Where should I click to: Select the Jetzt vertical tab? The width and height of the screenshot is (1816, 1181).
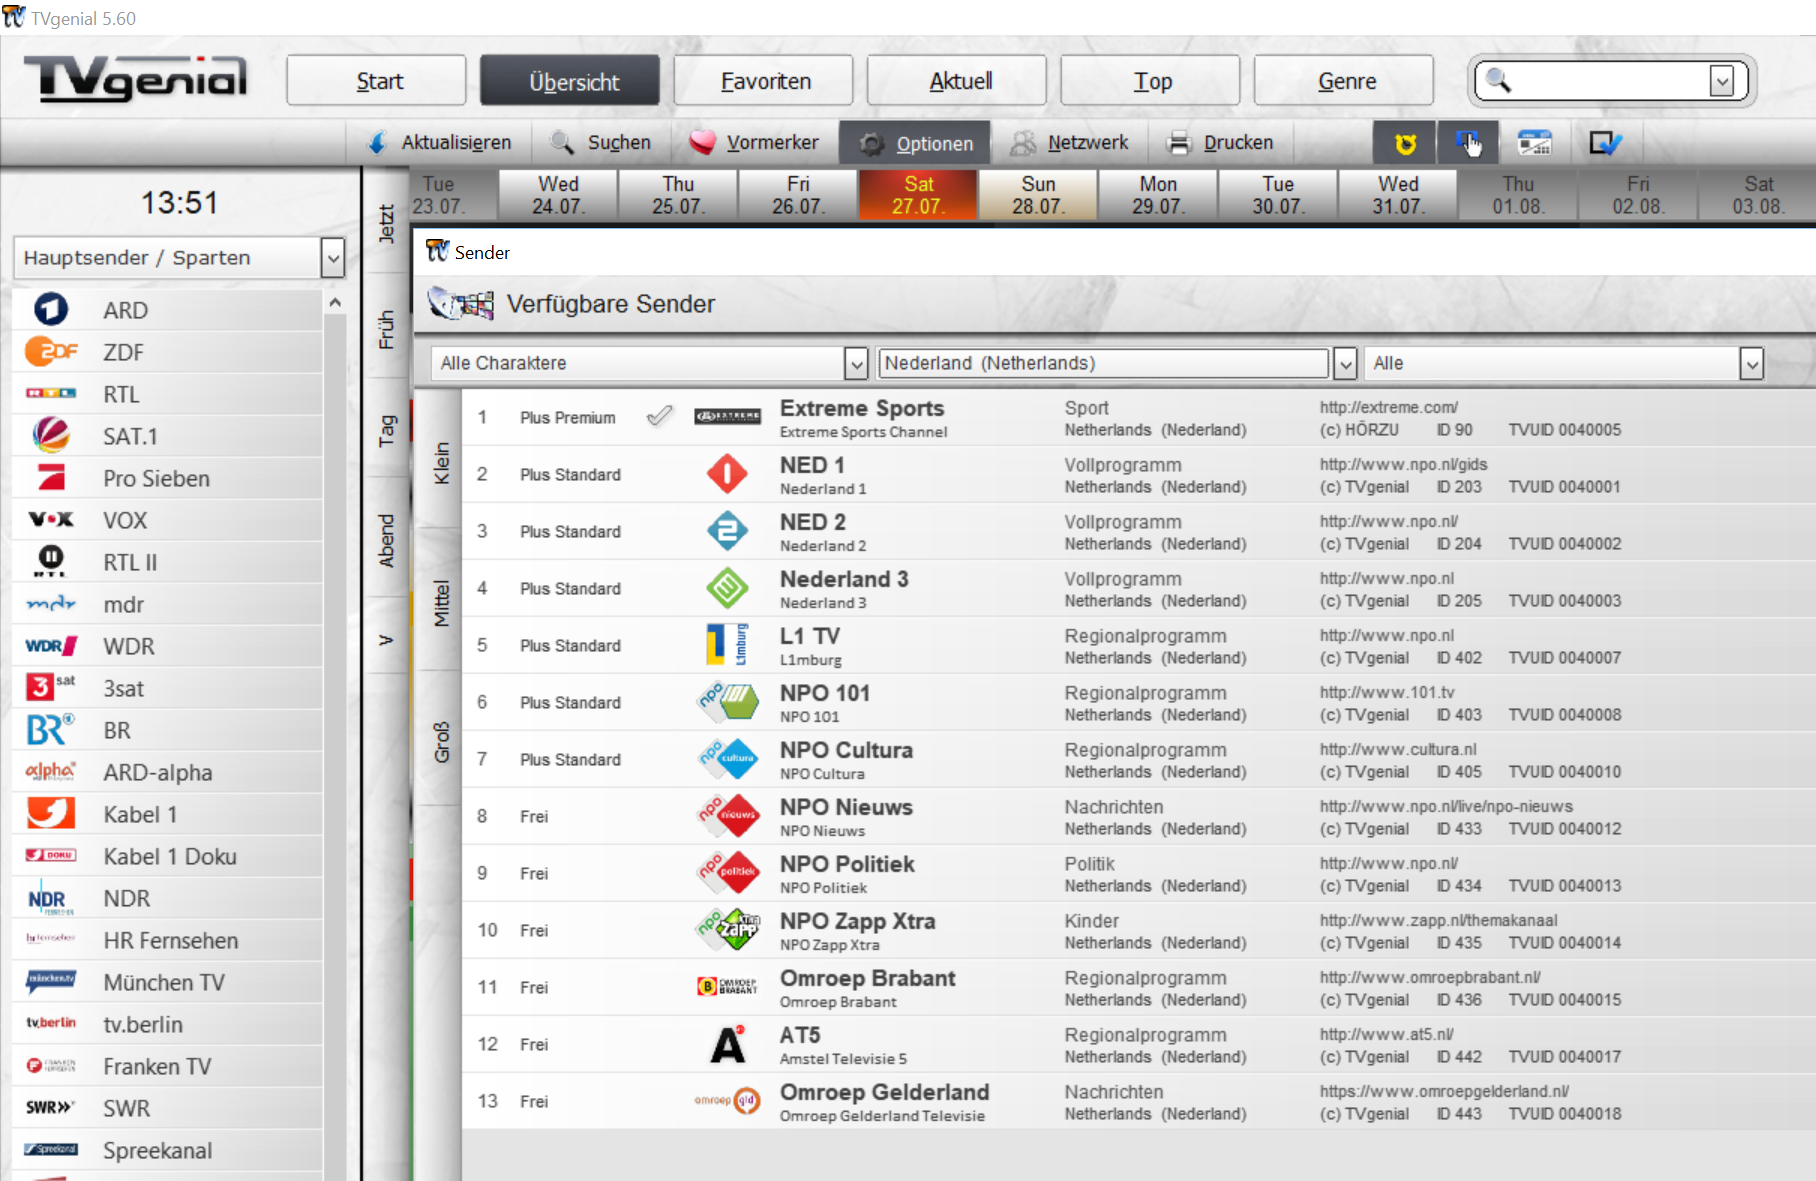click(387, 223)
